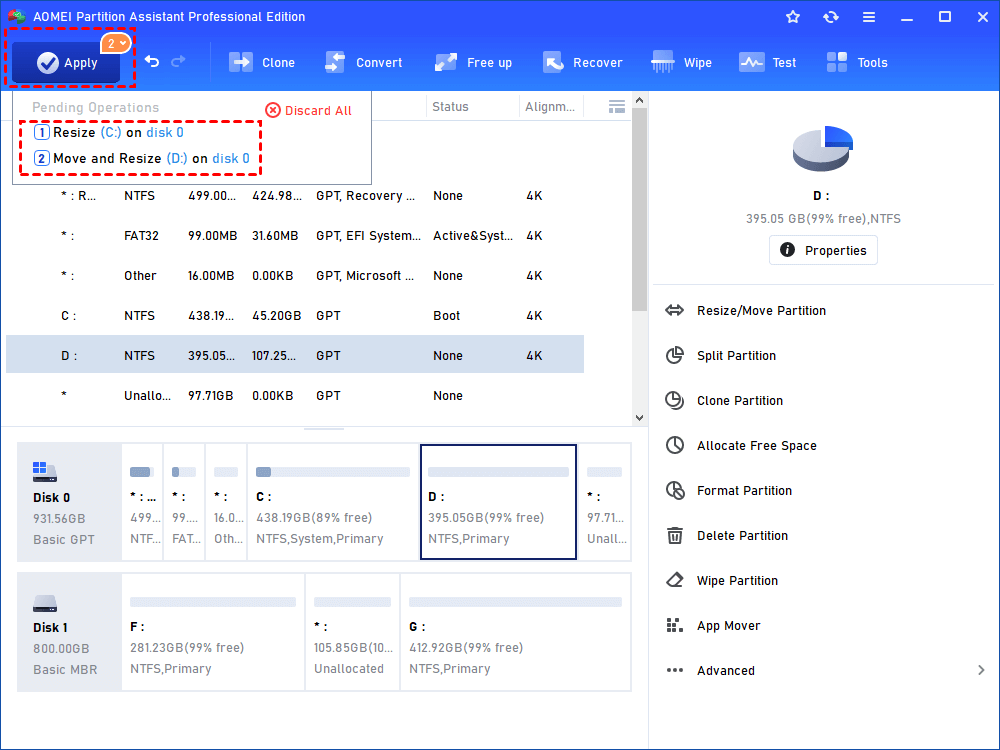Select the F: 281.23GB block on Disk 1
1000x750 pixels.
[213, 632]
